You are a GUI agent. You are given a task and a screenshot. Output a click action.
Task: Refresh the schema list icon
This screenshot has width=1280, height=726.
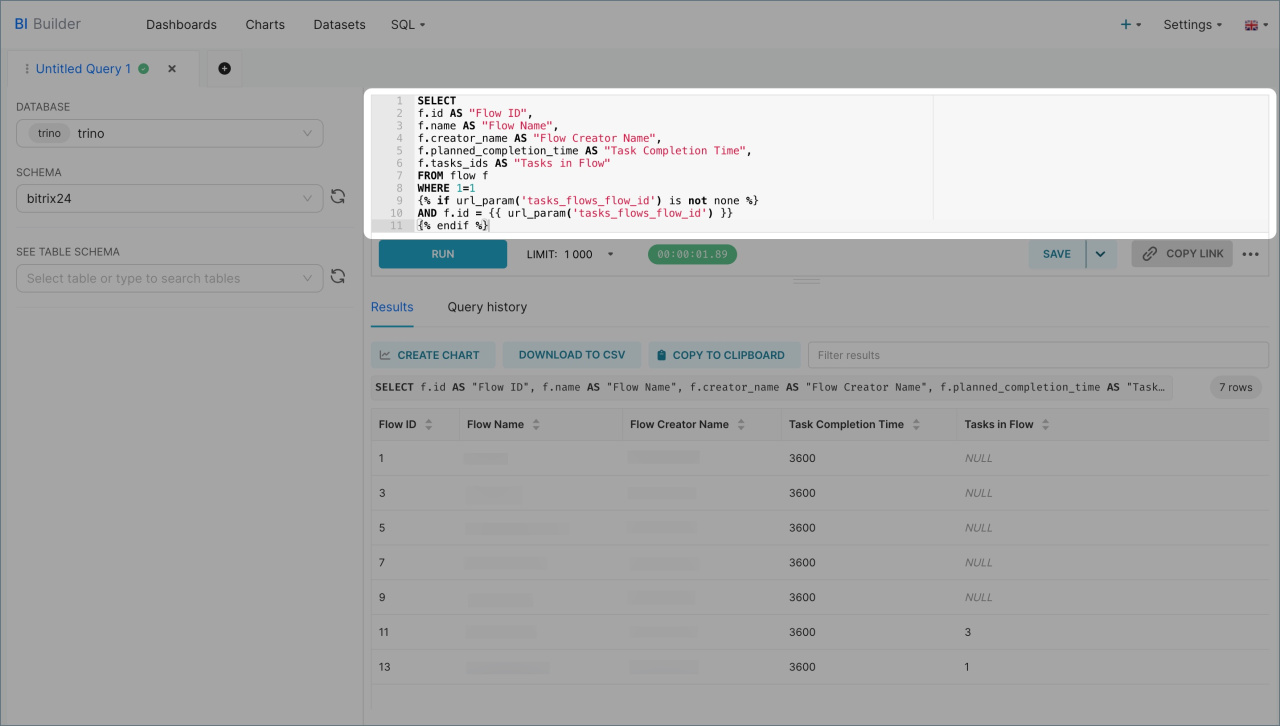tap(338, 198)
